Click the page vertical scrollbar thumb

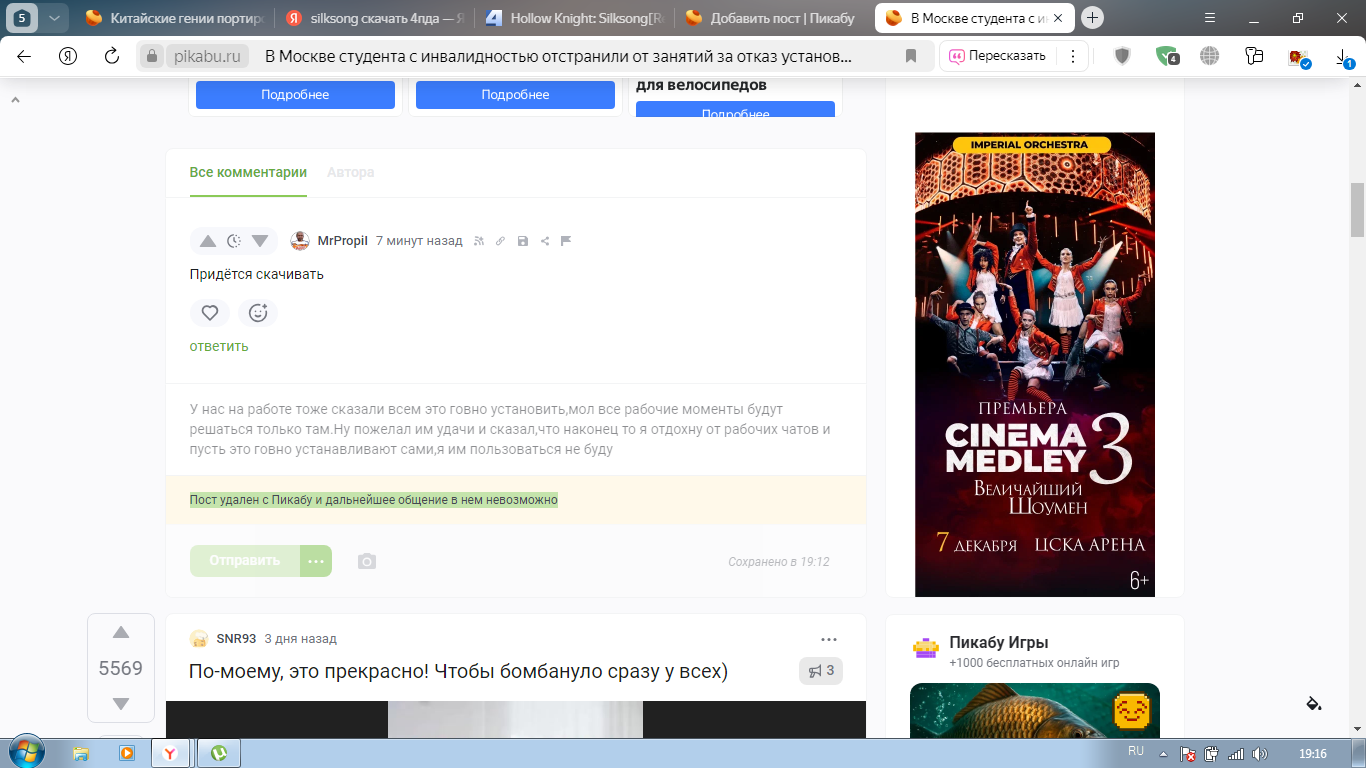[1357, 210]
